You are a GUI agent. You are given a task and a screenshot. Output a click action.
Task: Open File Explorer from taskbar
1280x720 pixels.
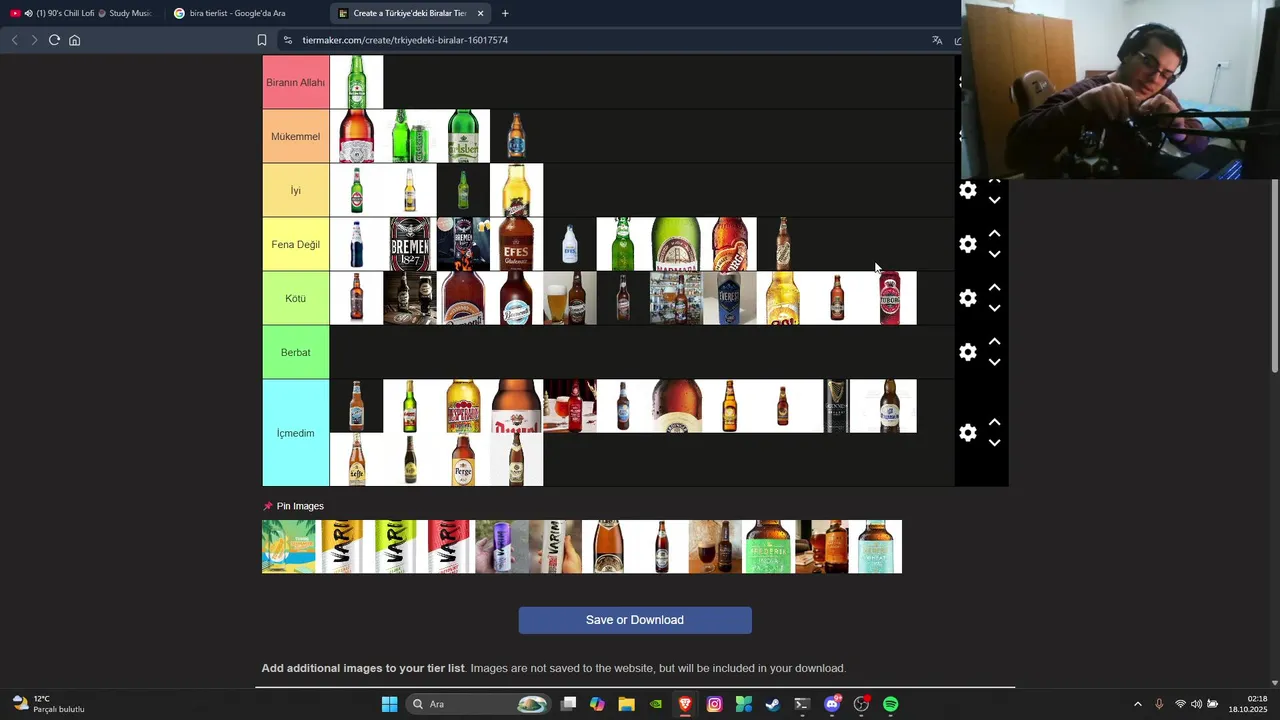(626, 704)
